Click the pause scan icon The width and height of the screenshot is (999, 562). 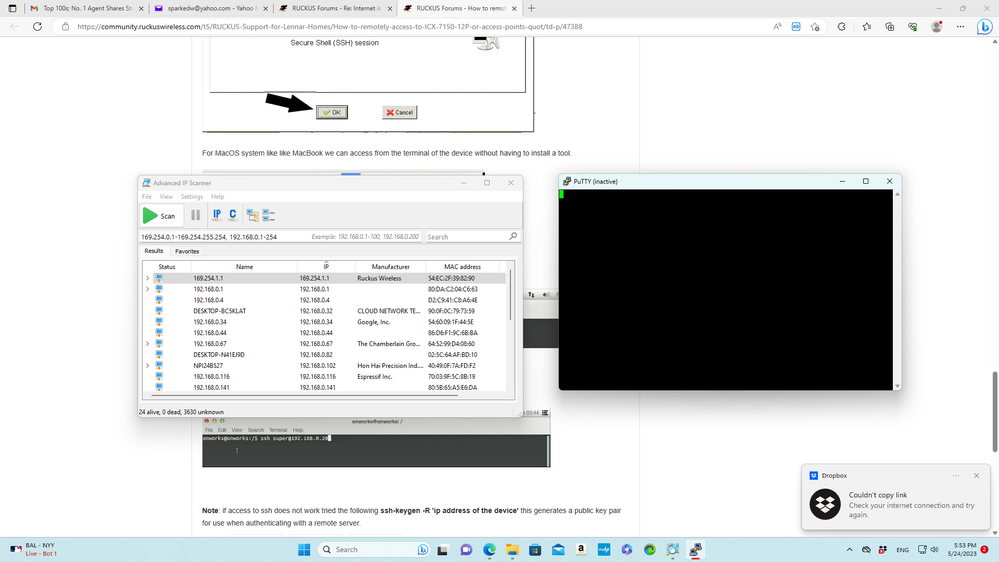point(195,215)
